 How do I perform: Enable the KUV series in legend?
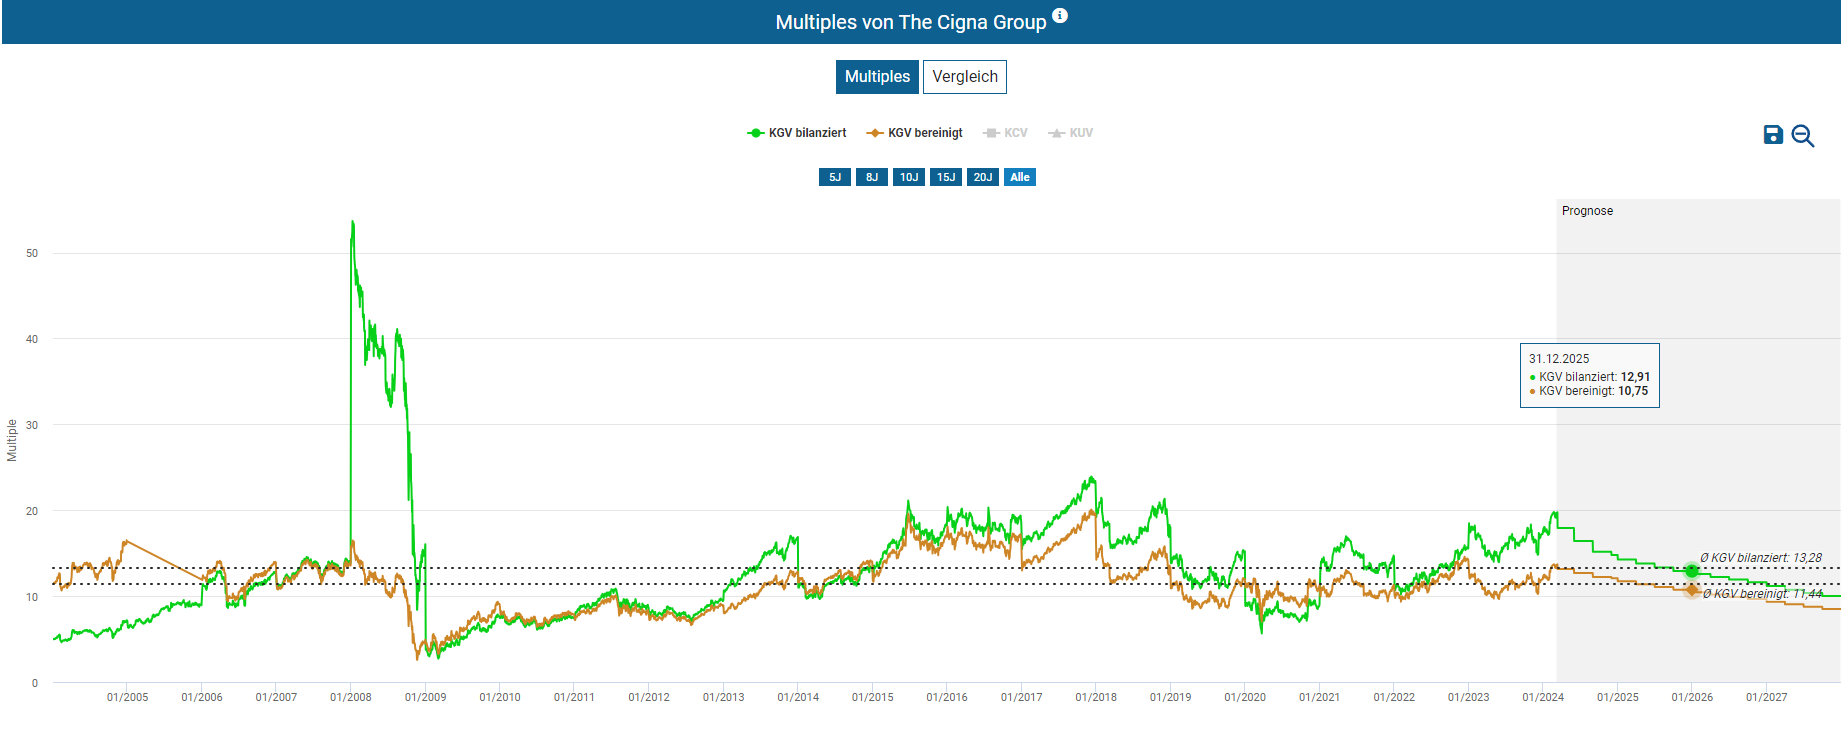1070,133
